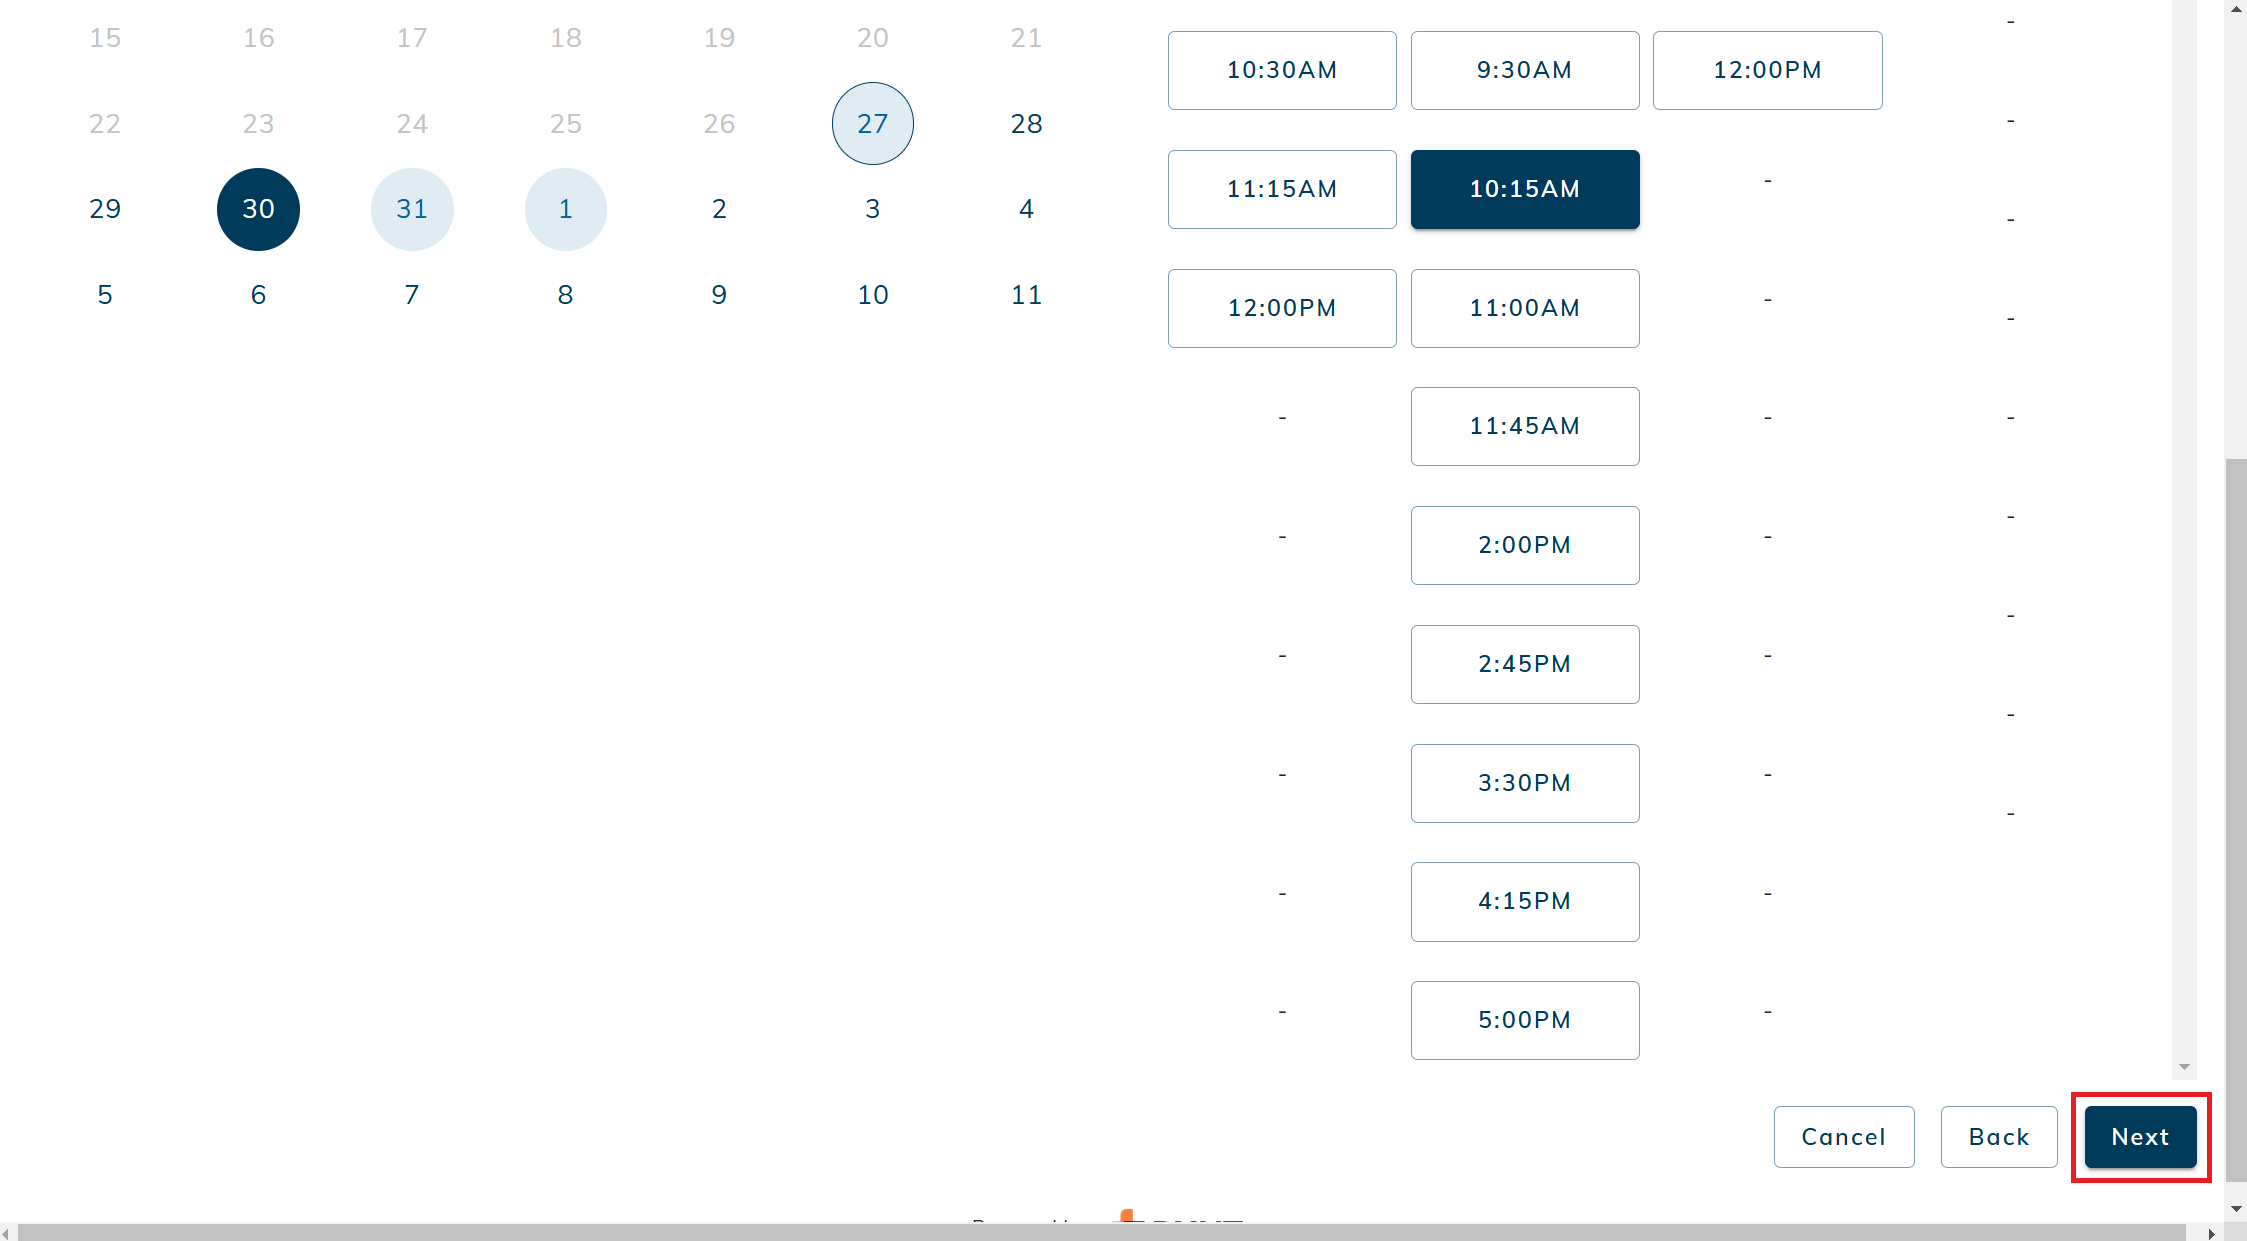This screenshot has width=2247, height=1241.
Task: Select calendar date 7
Action: (x=412, y=295)
